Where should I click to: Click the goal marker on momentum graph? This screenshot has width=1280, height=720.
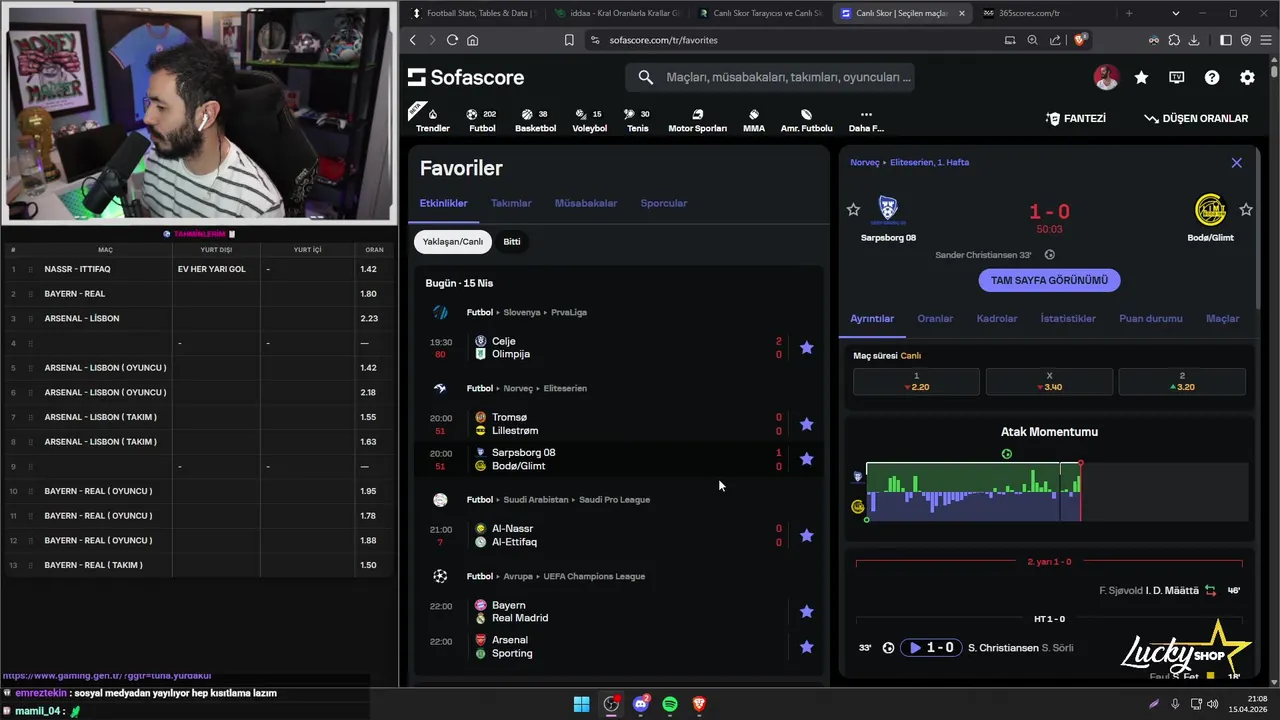tap(1006, 454)
